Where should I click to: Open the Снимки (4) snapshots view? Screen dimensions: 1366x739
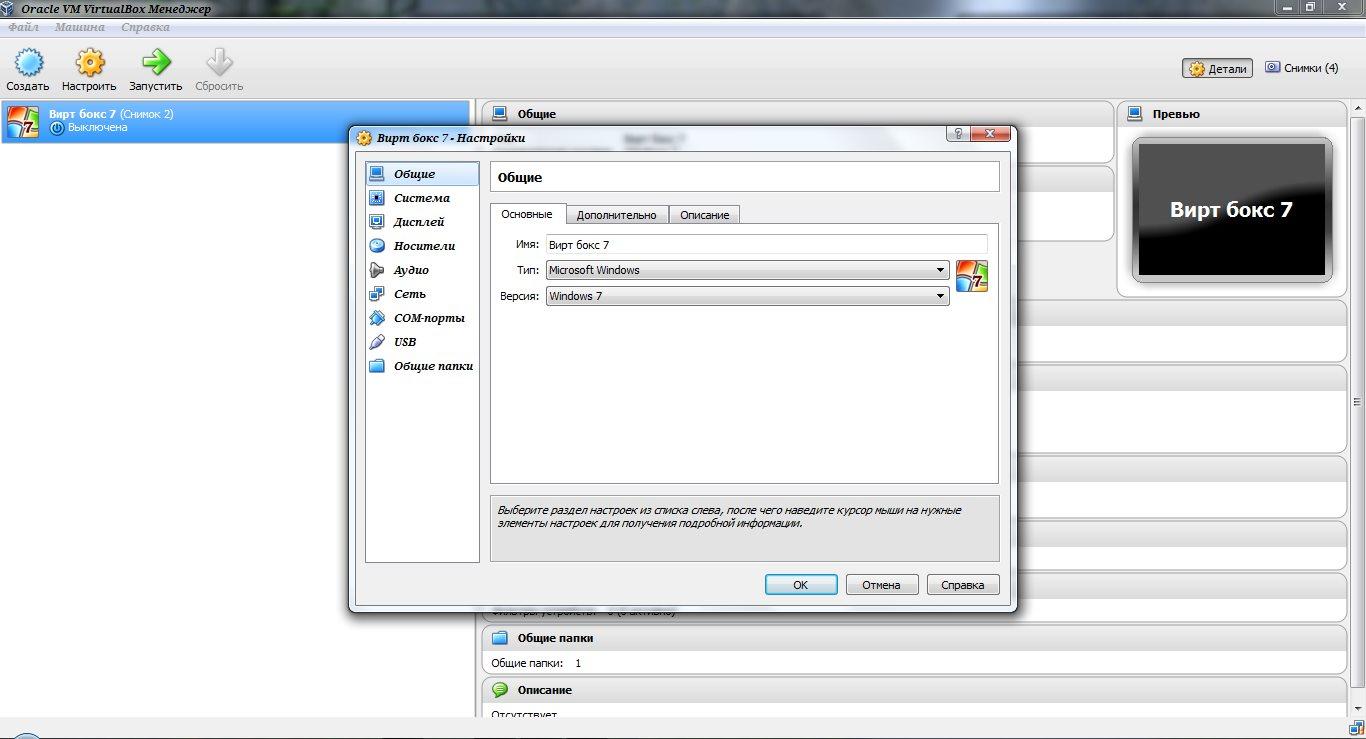coord(1301,68)
